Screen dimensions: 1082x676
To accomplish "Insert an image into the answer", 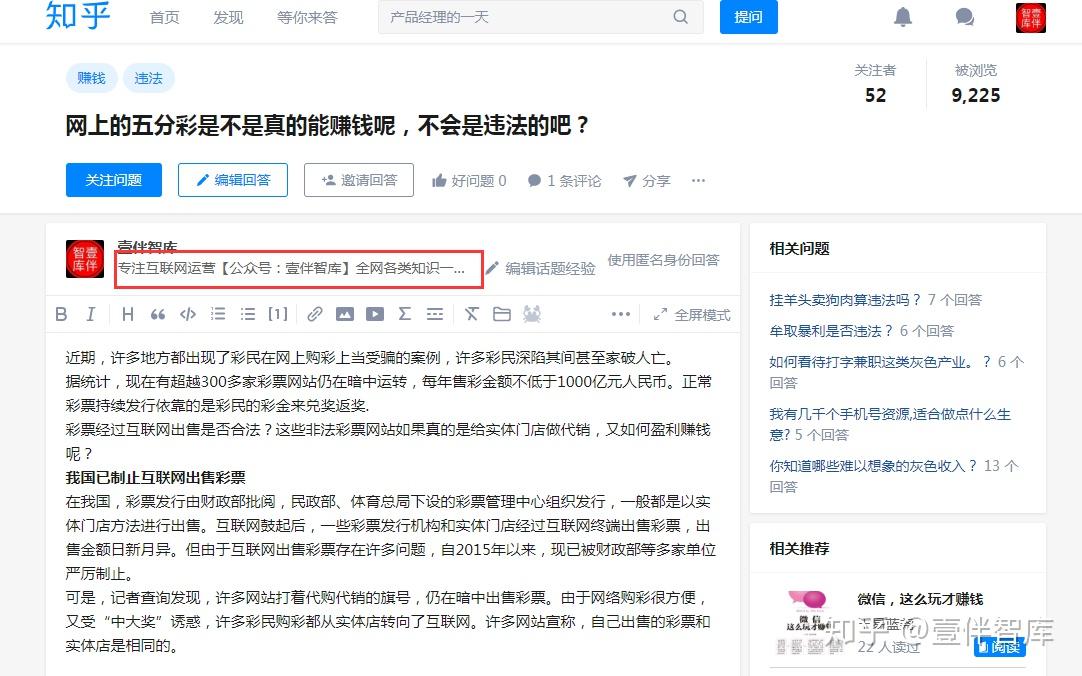I will tap(345, 313).
